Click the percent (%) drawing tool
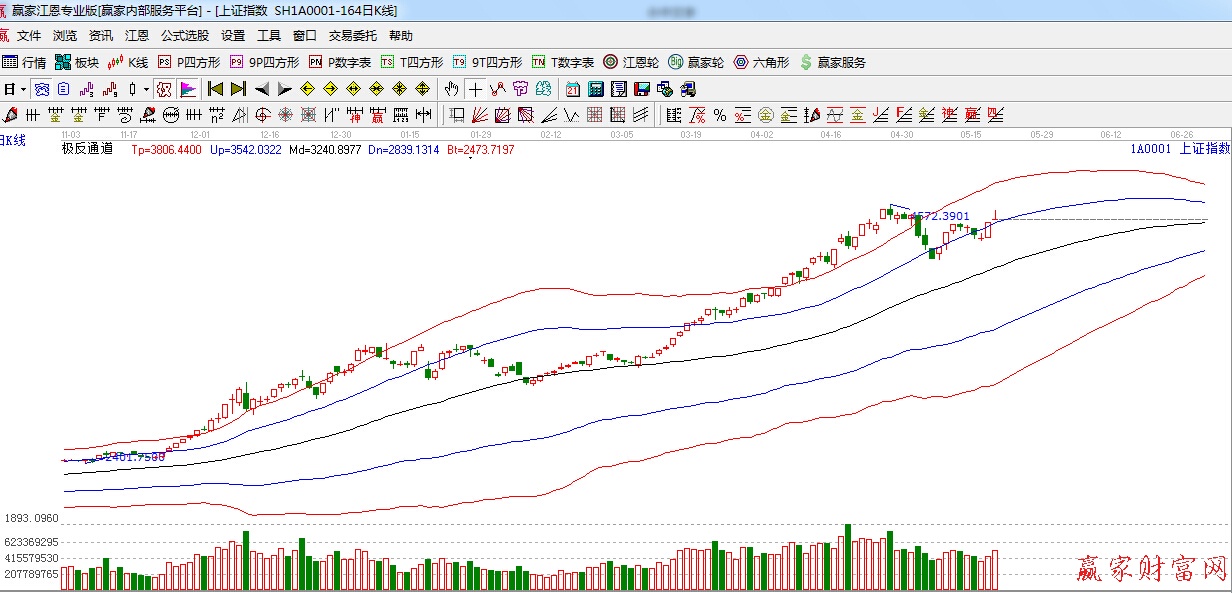This screenshot has width=1232, height=593. [x=720, y=114]
